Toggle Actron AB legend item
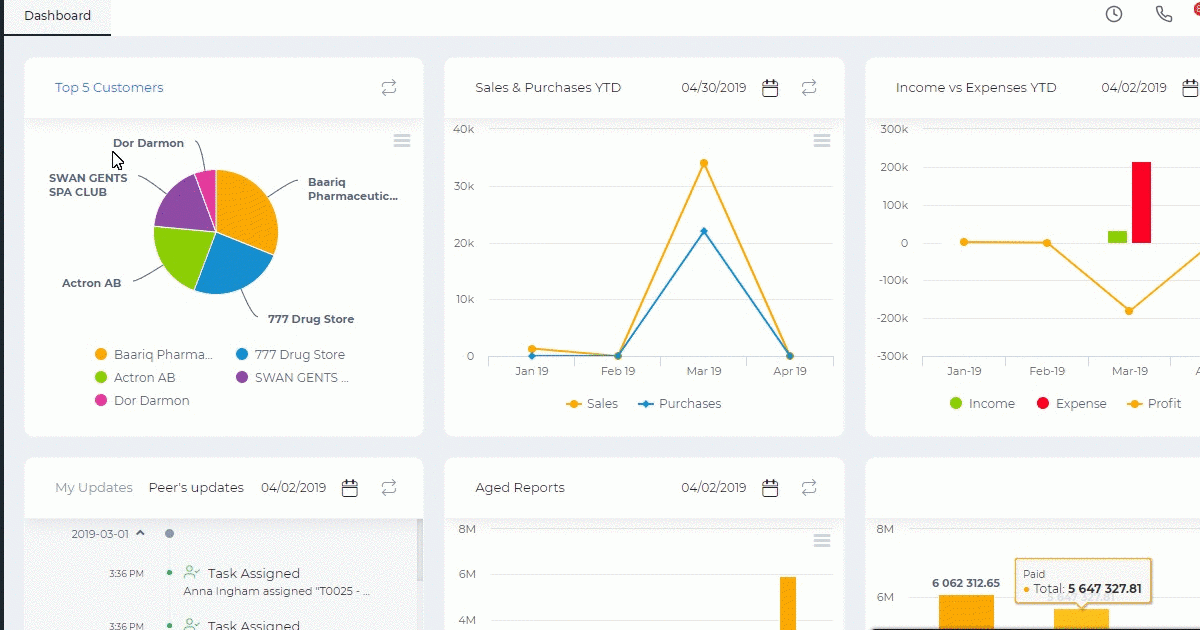1200x630 pixels. click(135, 378)
